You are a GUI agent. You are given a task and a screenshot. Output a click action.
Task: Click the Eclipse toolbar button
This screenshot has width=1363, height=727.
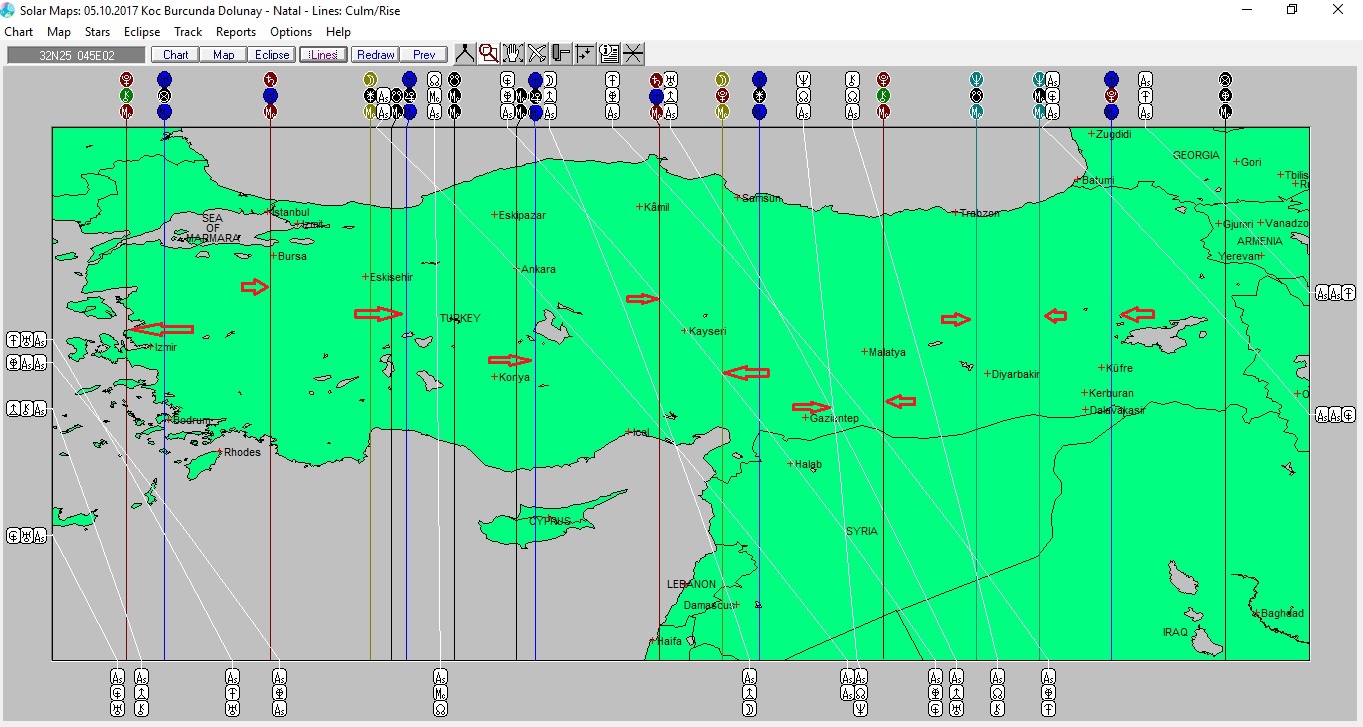point(272,55)
